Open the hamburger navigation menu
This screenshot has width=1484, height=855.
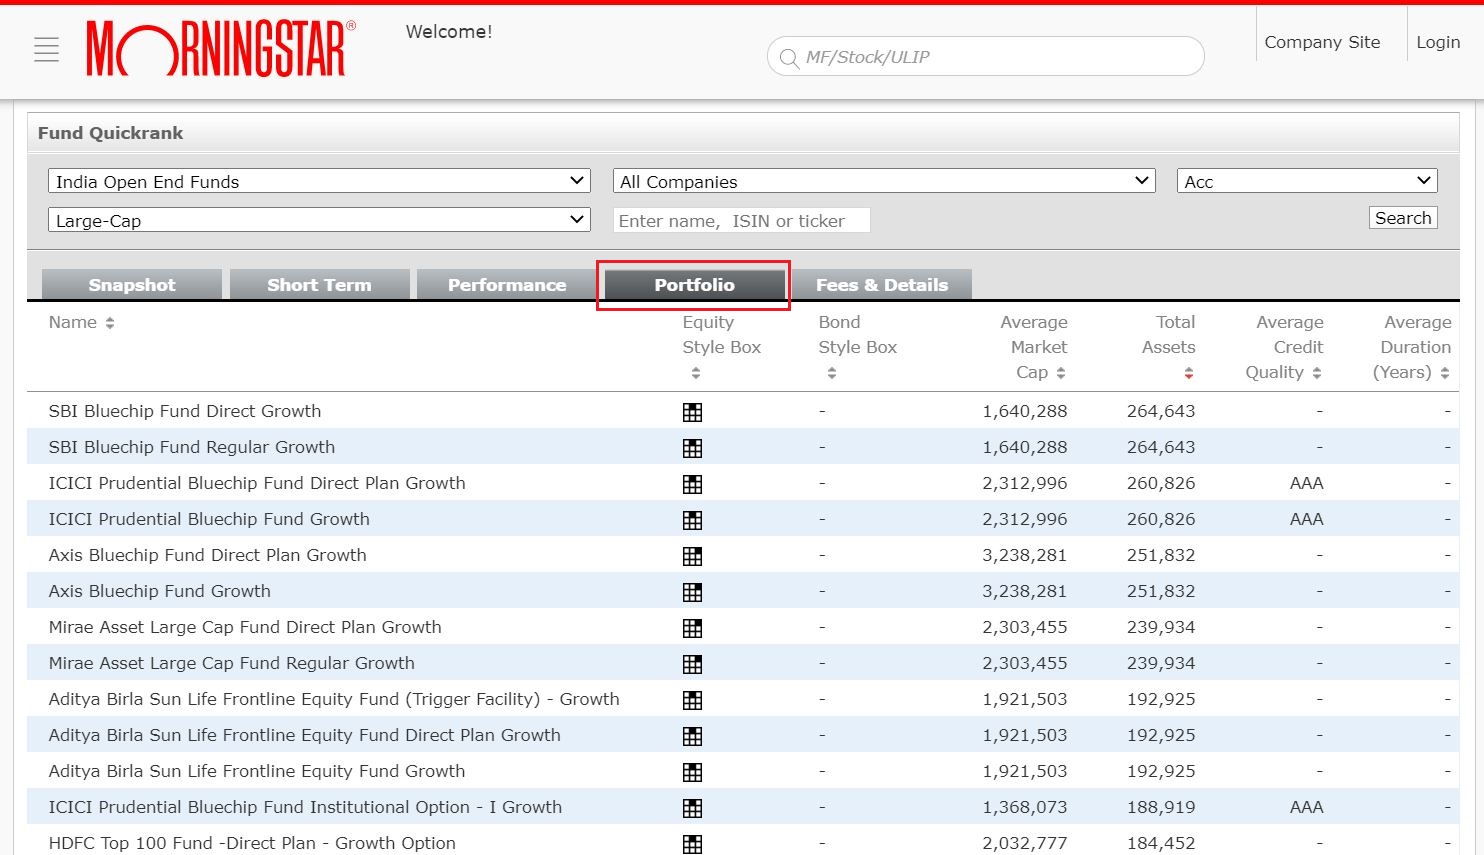click(46, 50)
